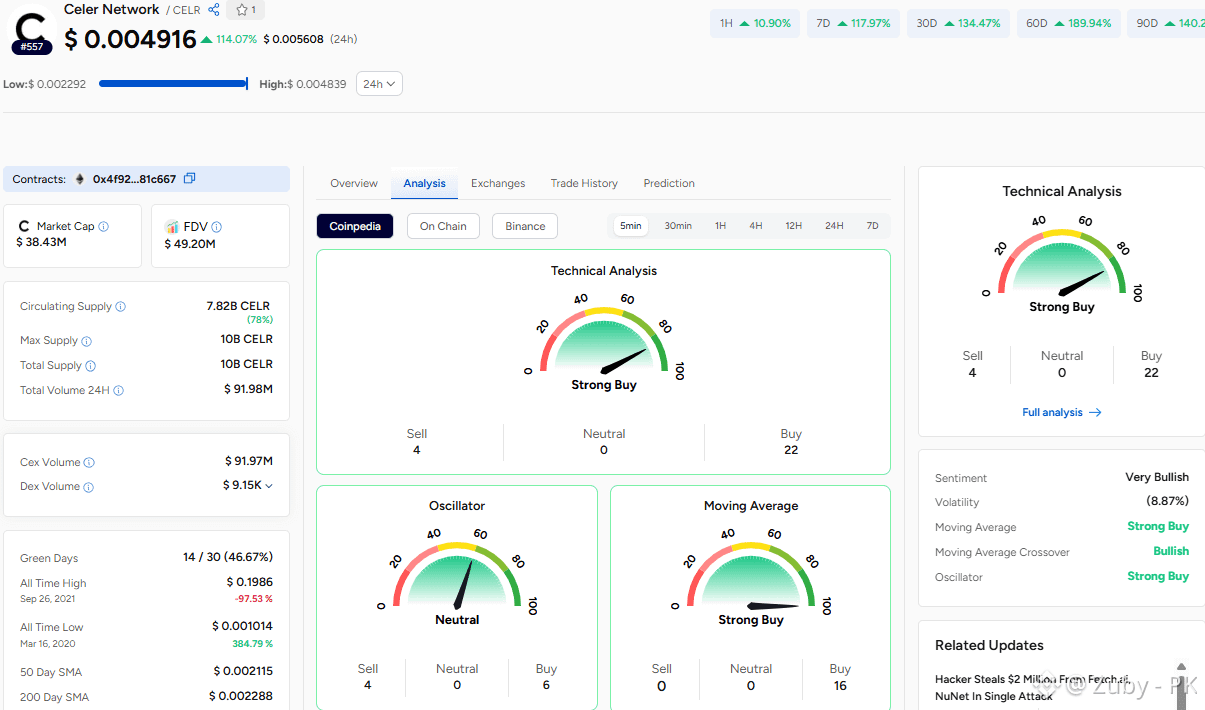1205x710 pixels.
Task: Click the share icon next to CELR
Action: (214, 10)
